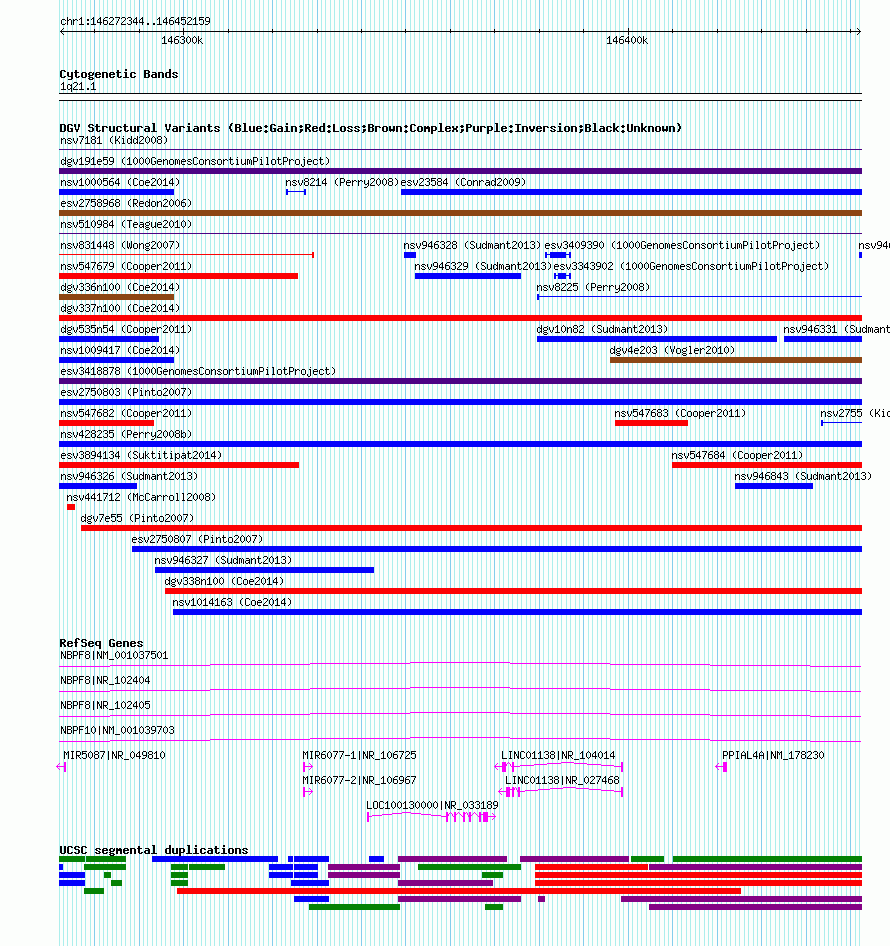Select nsv946843 (Sudmant2013) label
The image size is (890, 946).
803,477
